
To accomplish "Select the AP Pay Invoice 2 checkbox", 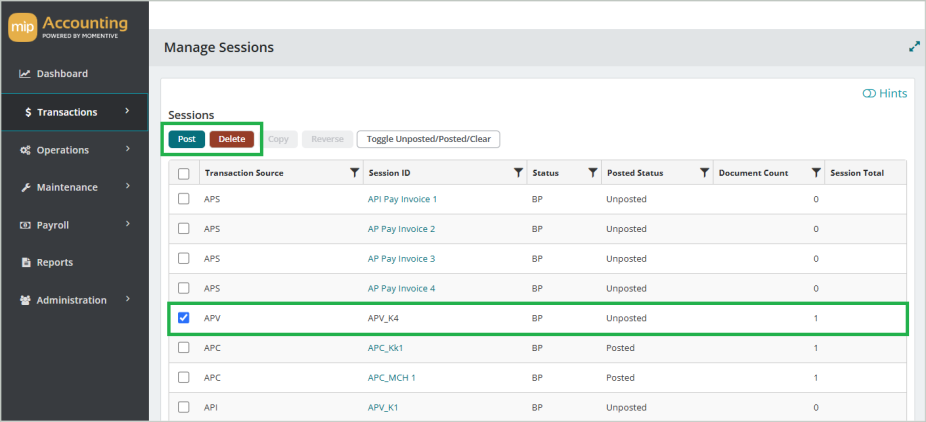I will pyautogui.click(x=184, y=228).
